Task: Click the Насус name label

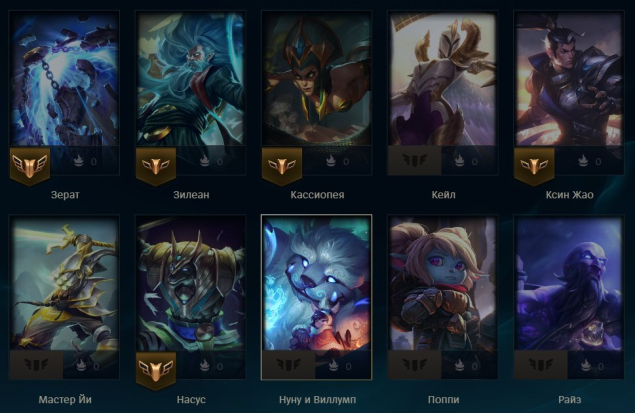Action: pyautogui.click(x=191, y=400)
